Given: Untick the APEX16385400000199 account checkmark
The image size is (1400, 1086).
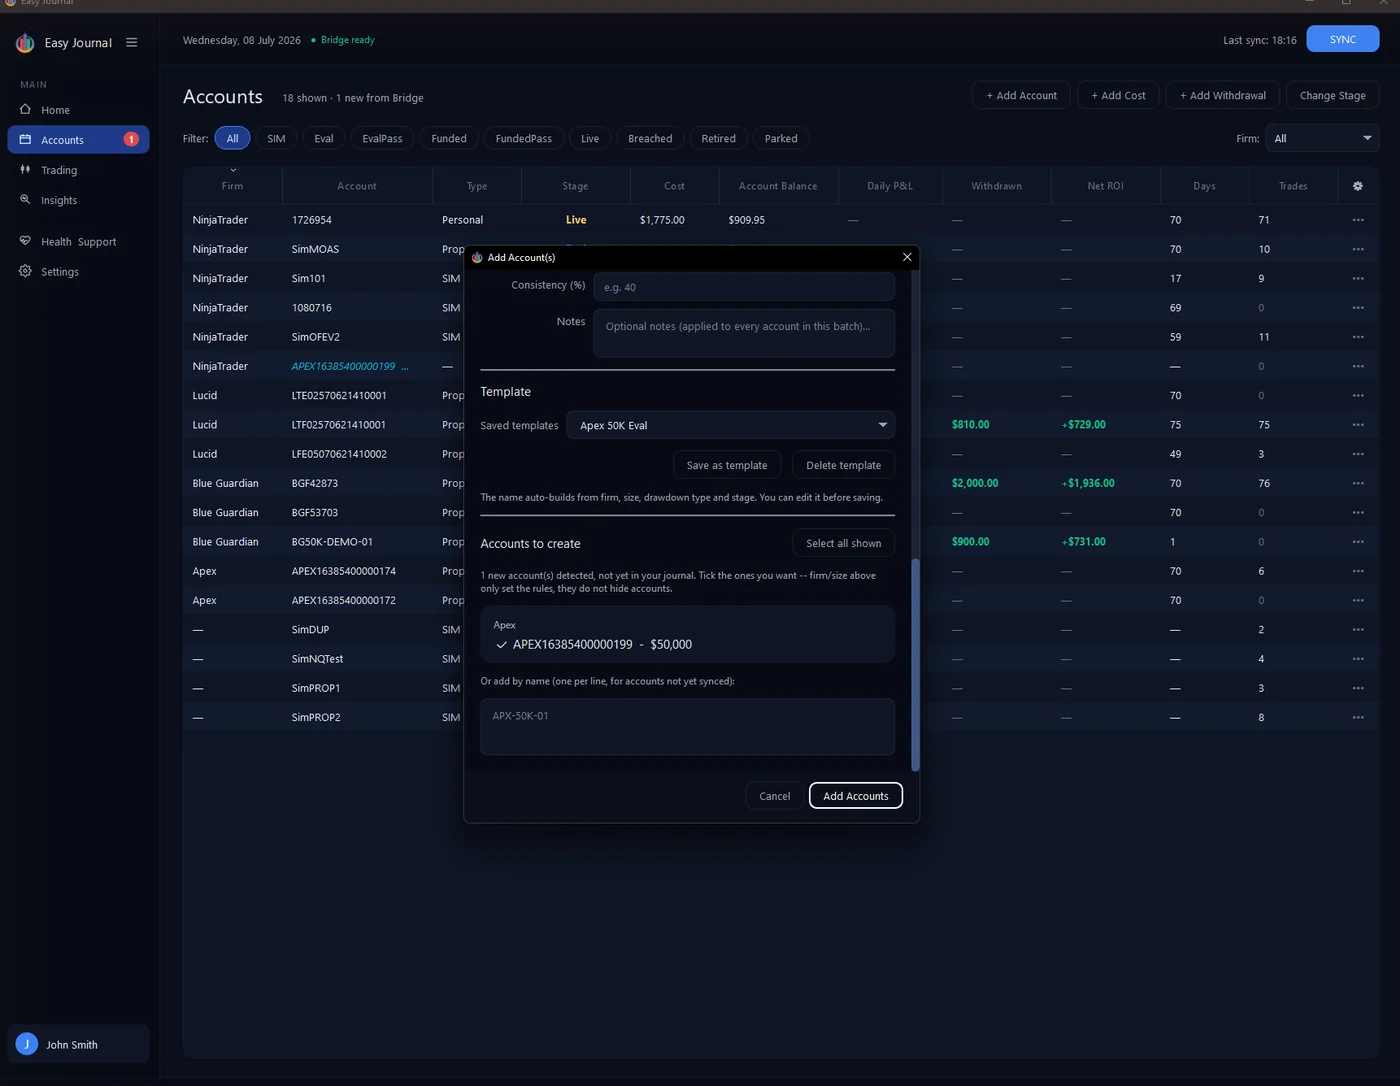Looking at the screenshot, I should [x=502, y=645].
